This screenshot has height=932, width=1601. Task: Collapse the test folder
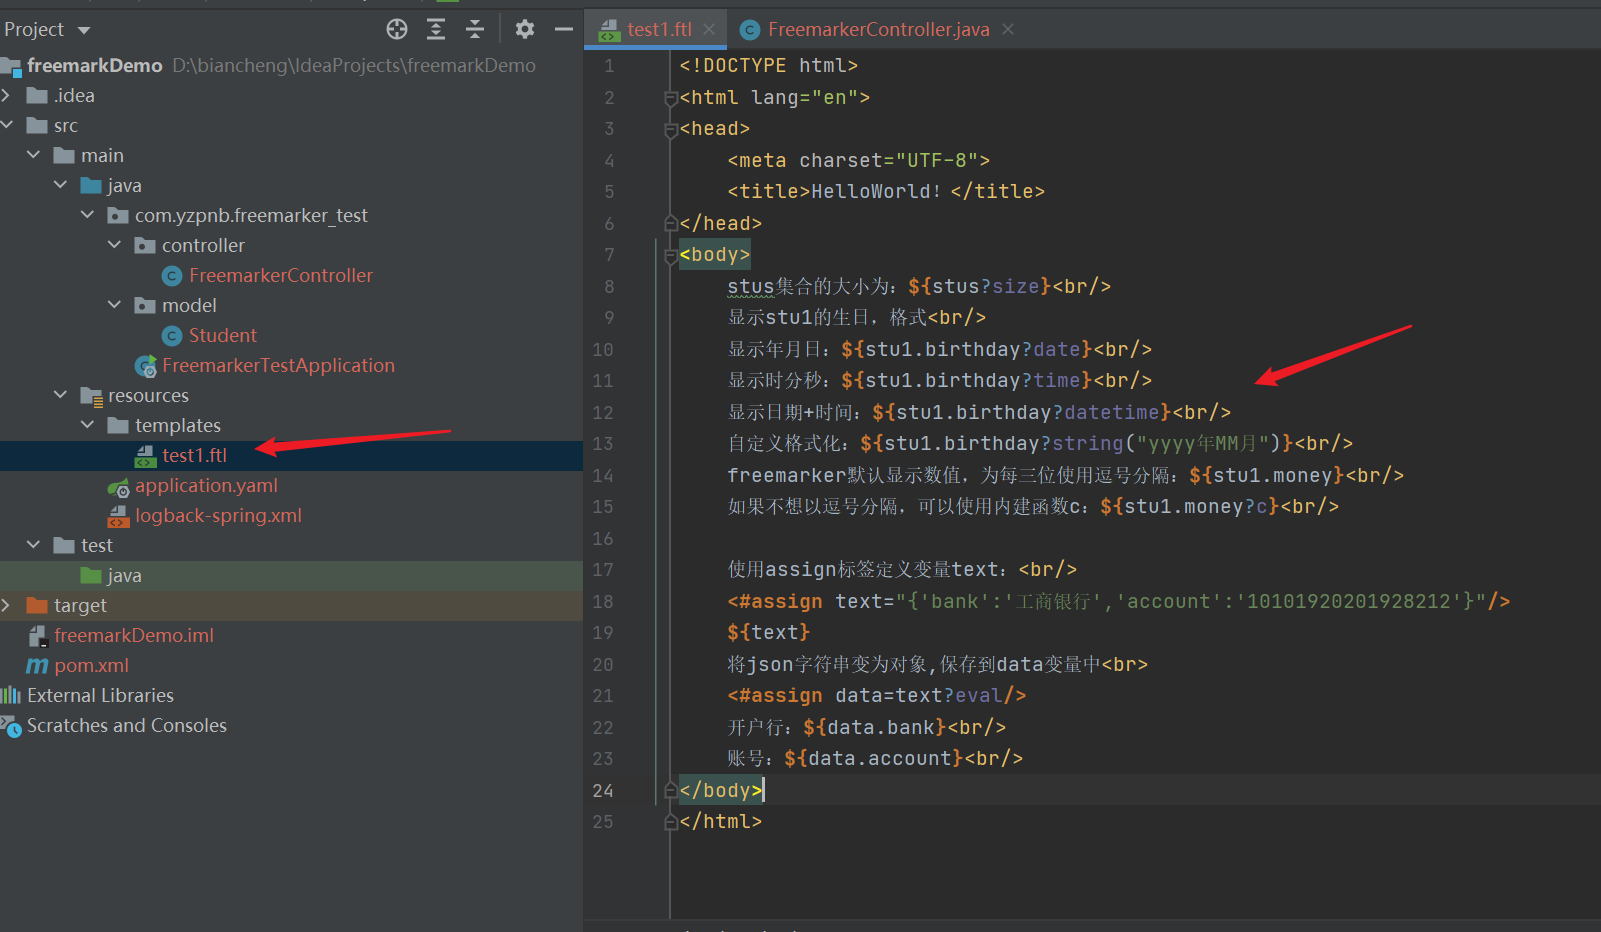pyautogui.click(x=33, y=545)
